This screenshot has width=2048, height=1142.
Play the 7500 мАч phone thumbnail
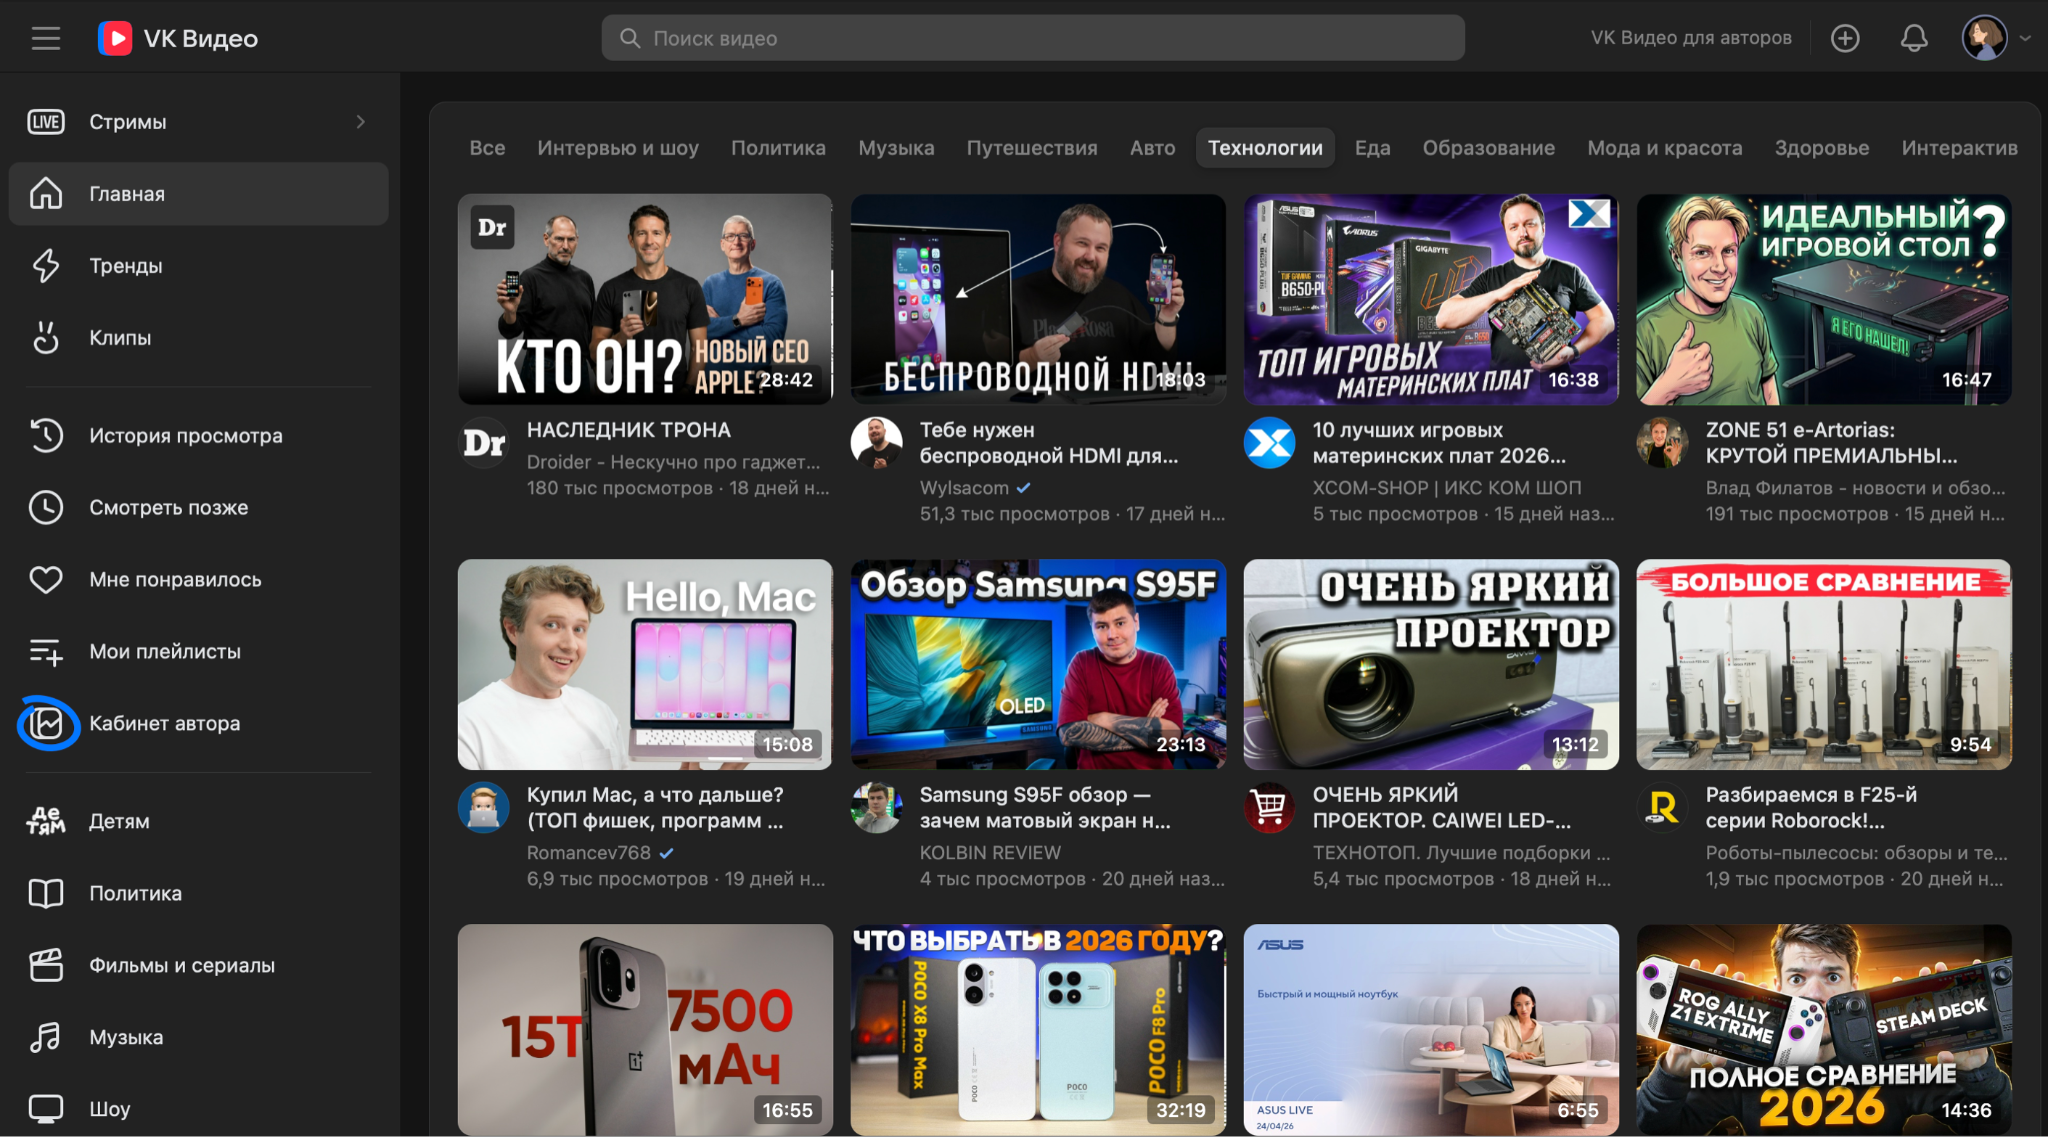[645, 1029]
